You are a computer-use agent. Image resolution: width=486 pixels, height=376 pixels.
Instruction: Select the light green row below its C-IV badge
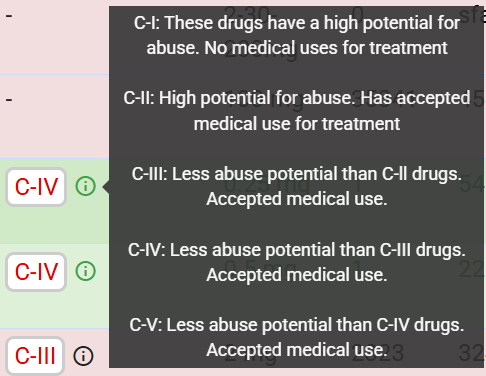pyautogui.click(x=54, y=309)
